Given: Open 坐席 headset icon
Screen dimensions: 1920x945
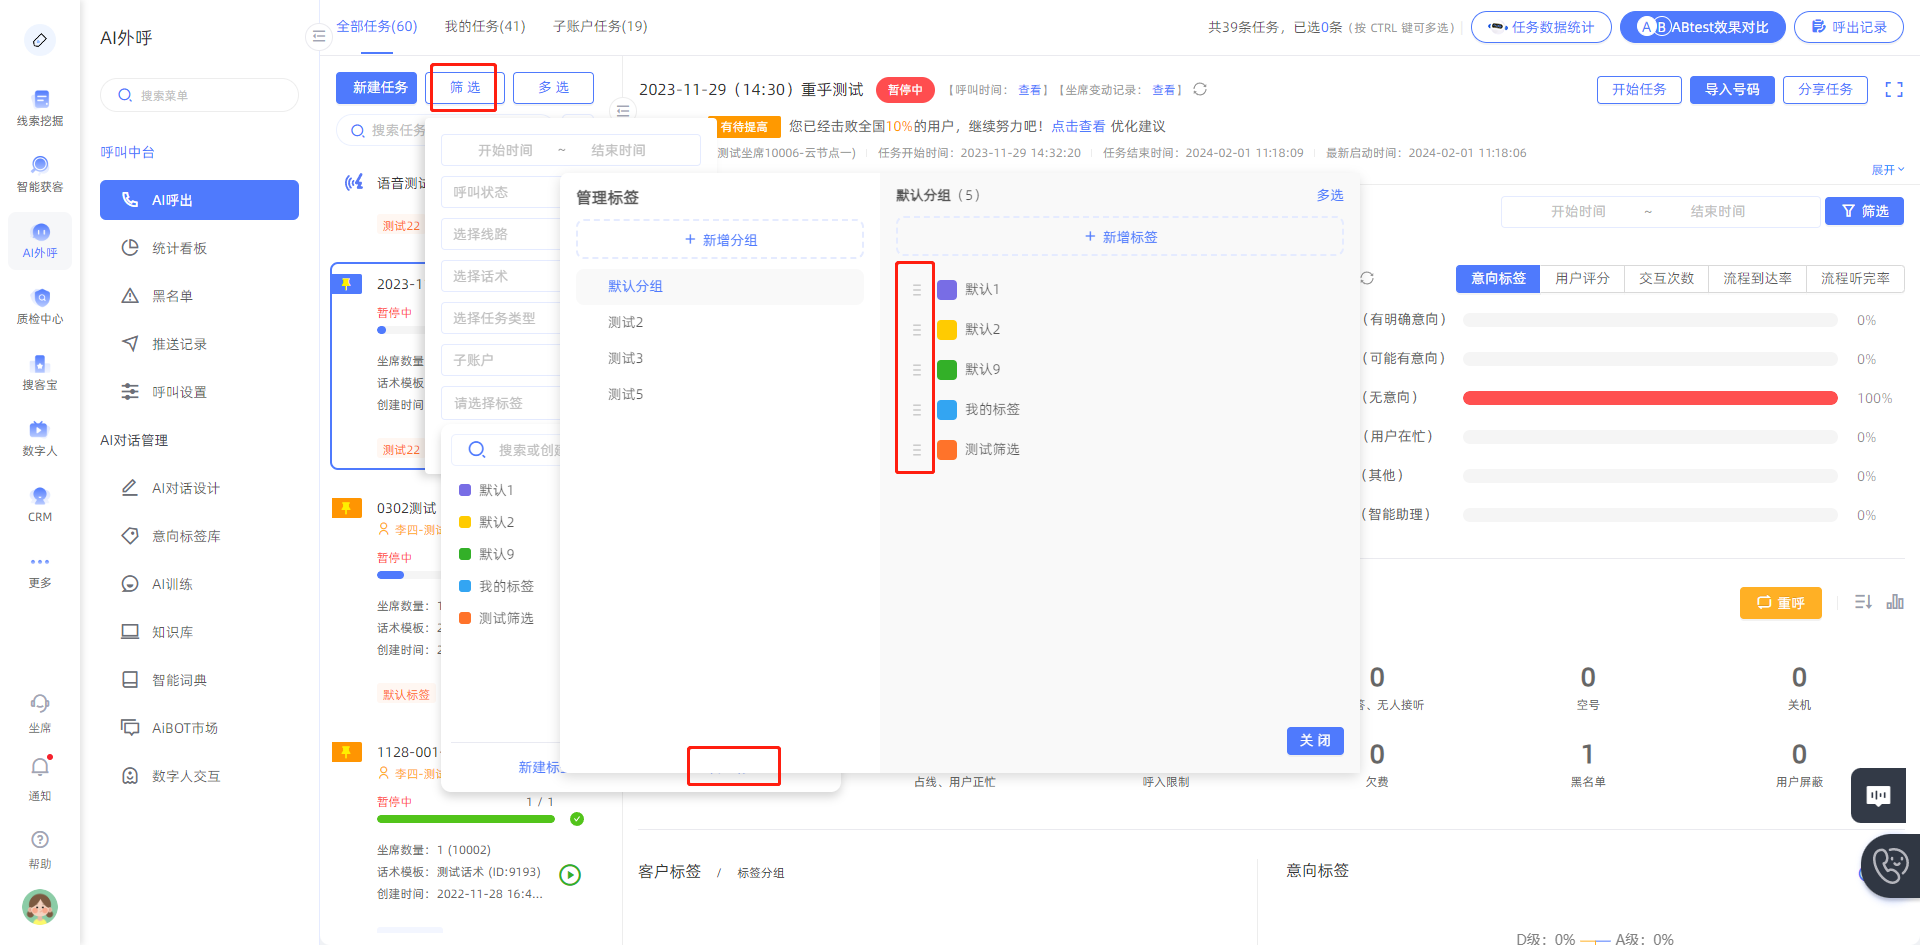Looking at the screenshot, I should [40, 713].
